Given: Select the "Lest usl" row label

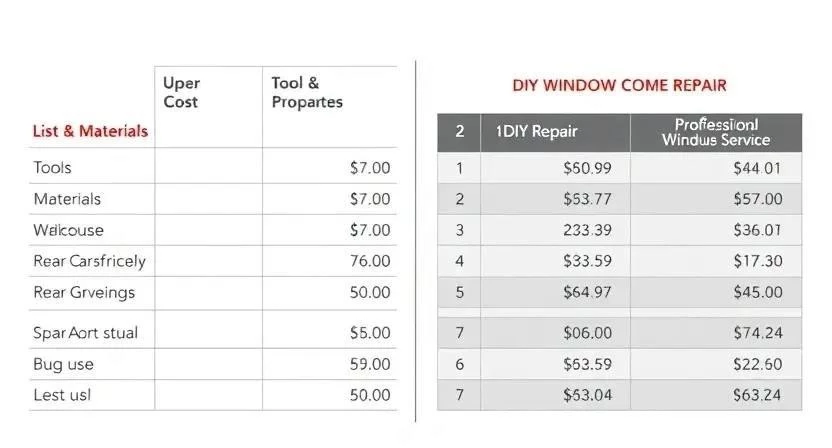Looking at the screenshot, I should (62, 395).
